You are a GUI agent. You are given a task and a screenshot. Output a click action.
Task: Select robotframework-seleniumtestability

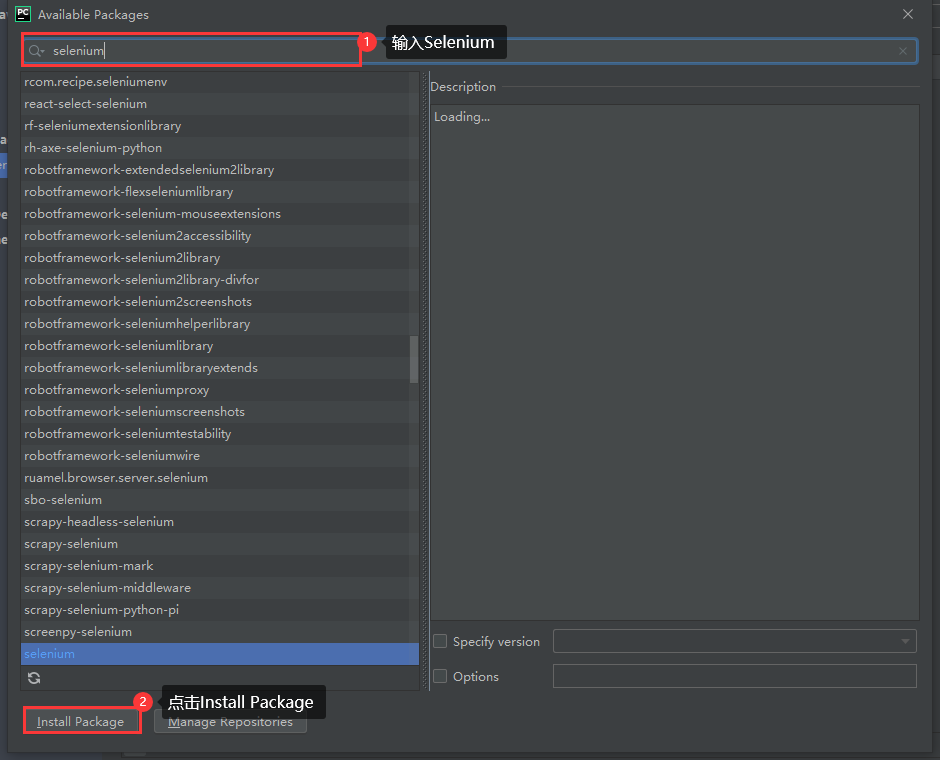coord(219,434)
